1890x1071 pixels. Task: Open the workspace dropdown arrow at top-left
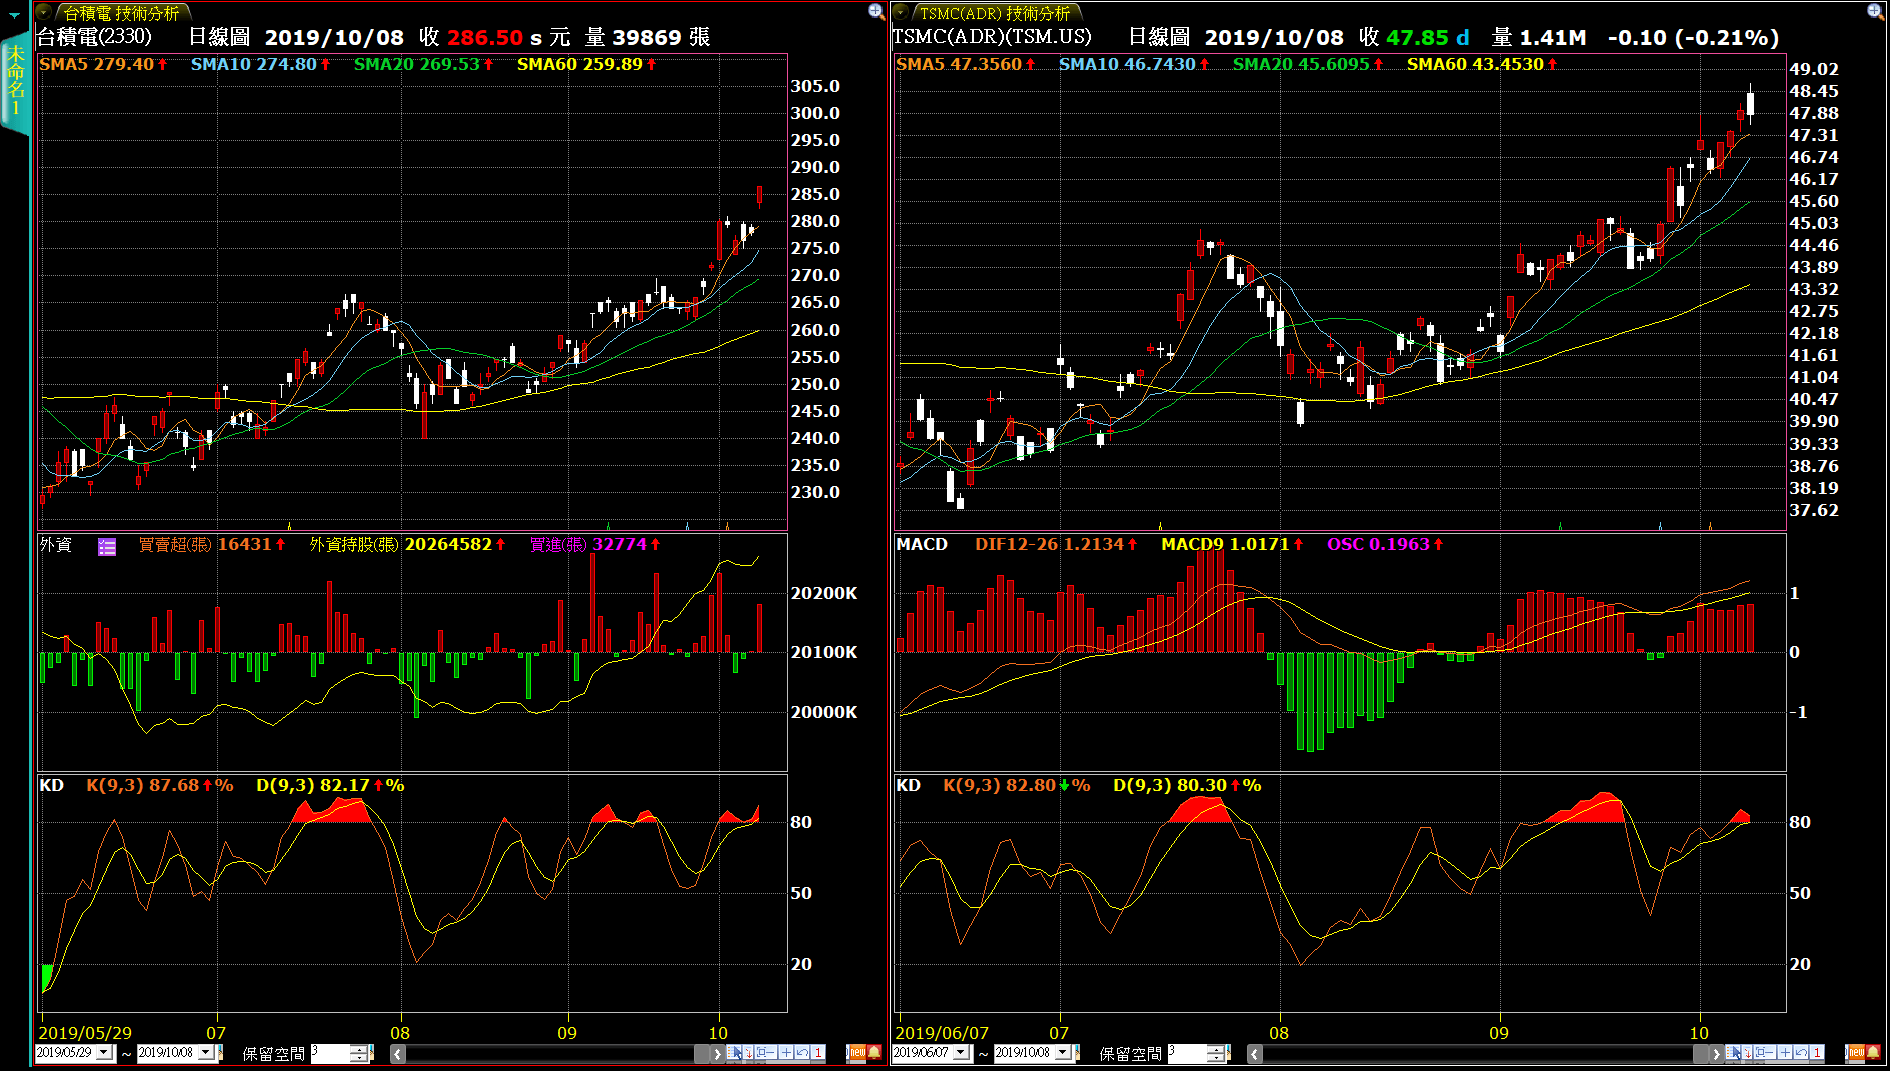(x=14, y=15)
